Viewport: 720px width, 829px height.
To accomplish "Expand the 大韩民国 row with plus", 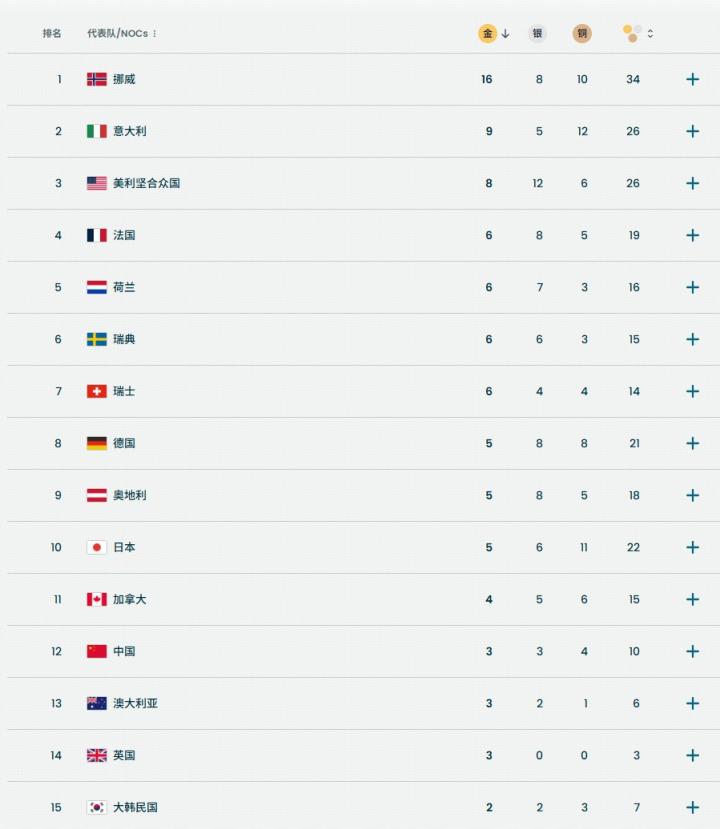I will (x=692, y=807).
